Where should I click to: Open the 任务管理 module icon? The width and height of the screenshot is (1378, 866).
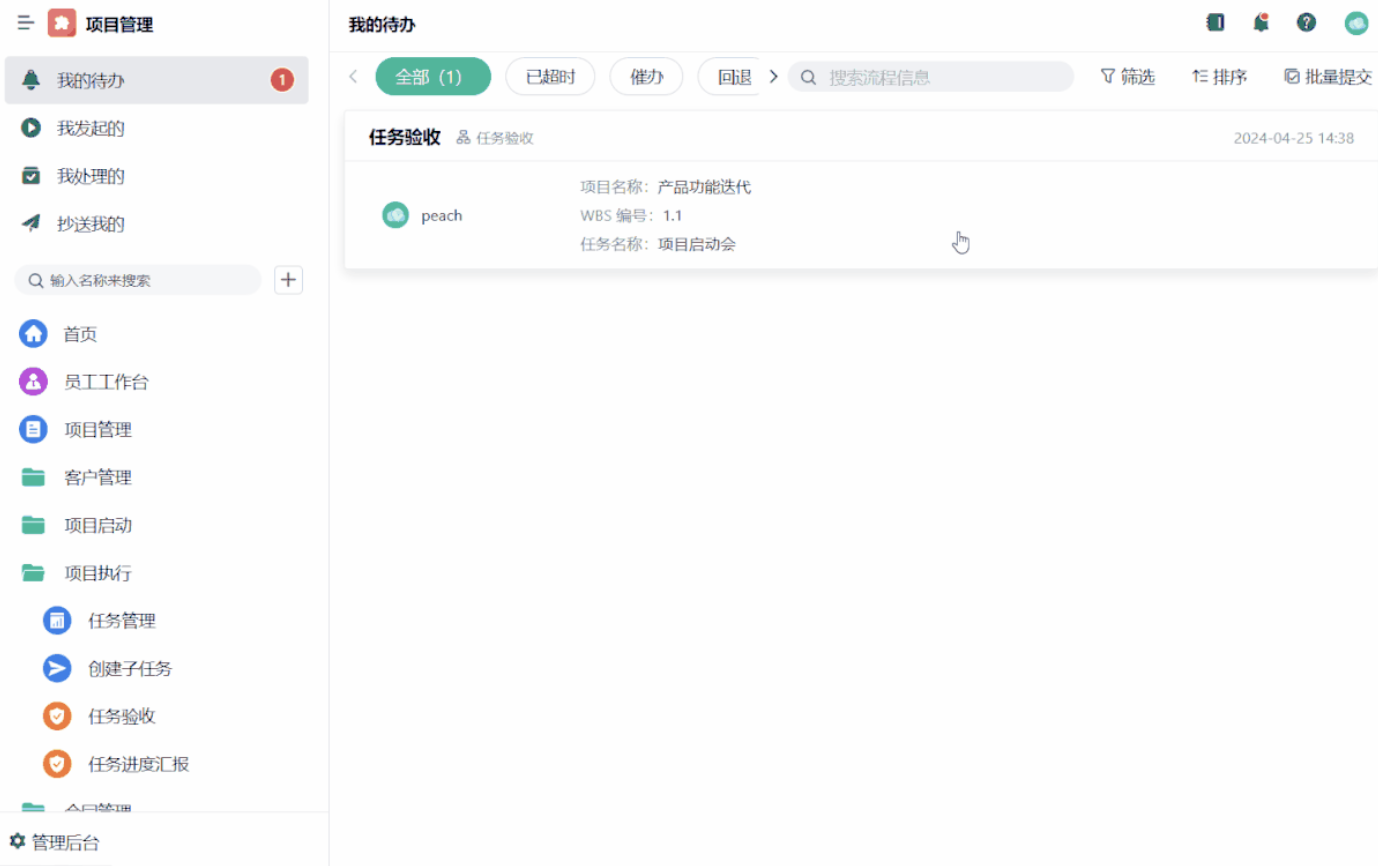click(57, 620)
